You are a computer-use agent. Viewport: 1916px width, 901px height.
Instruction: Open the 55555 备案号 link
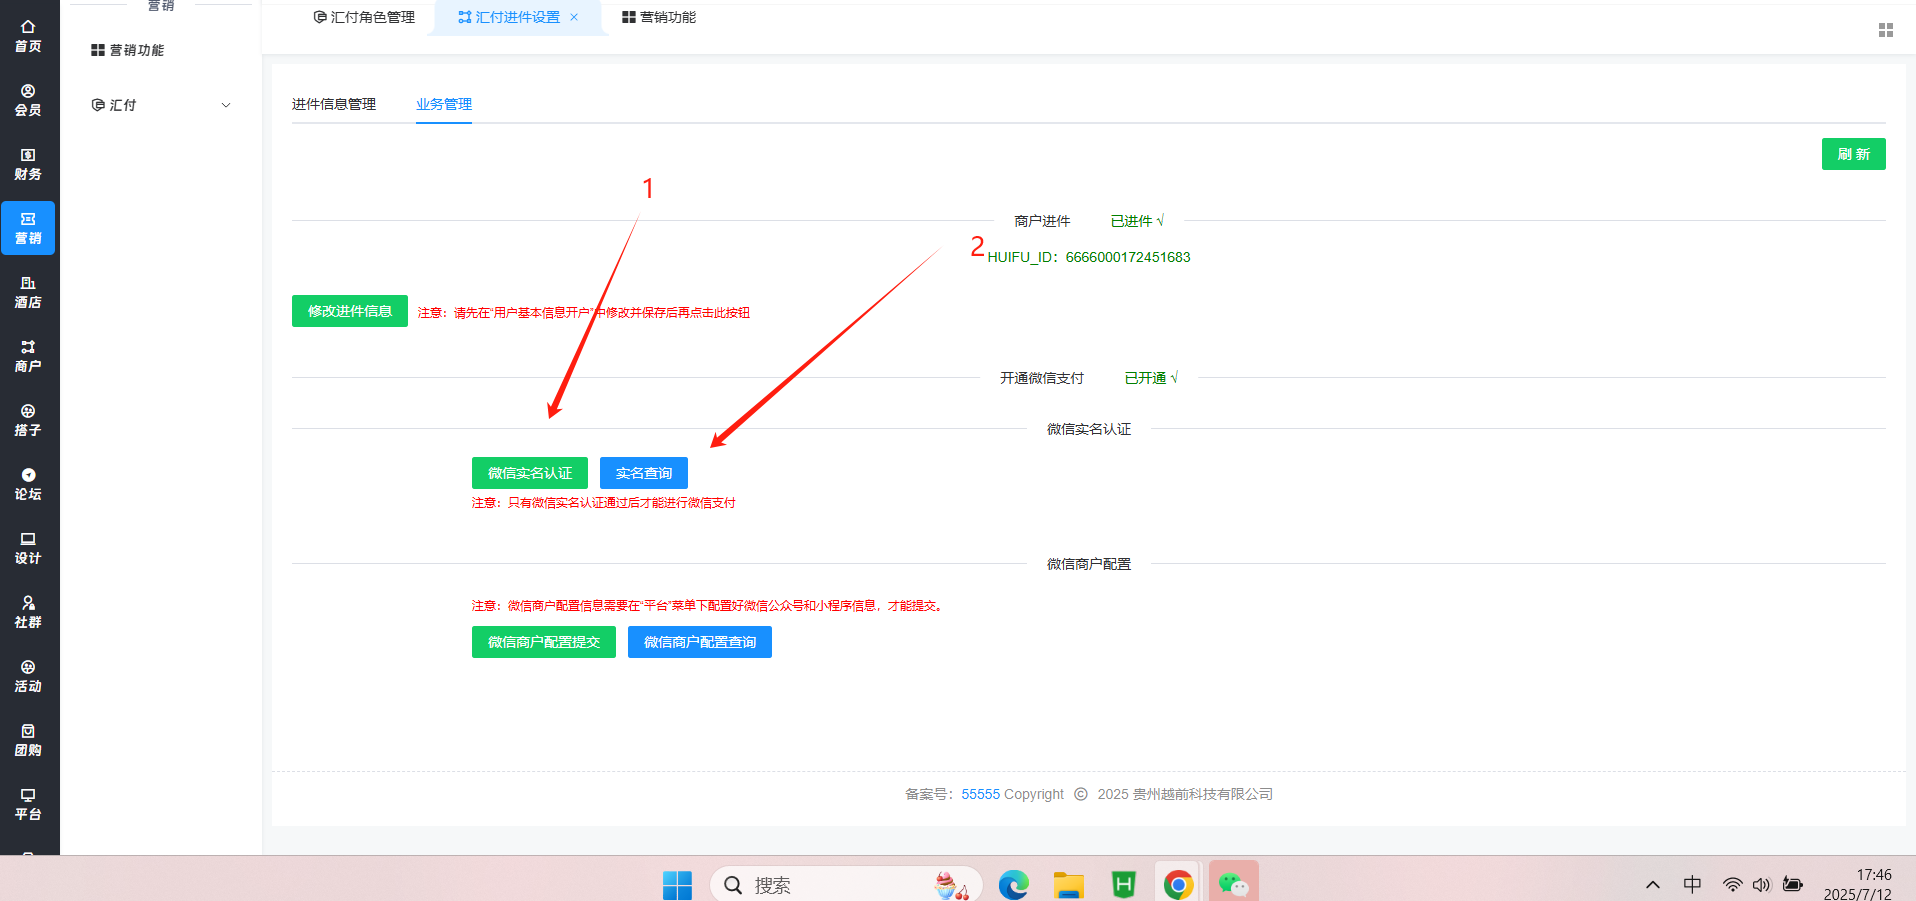pos(980,794)
